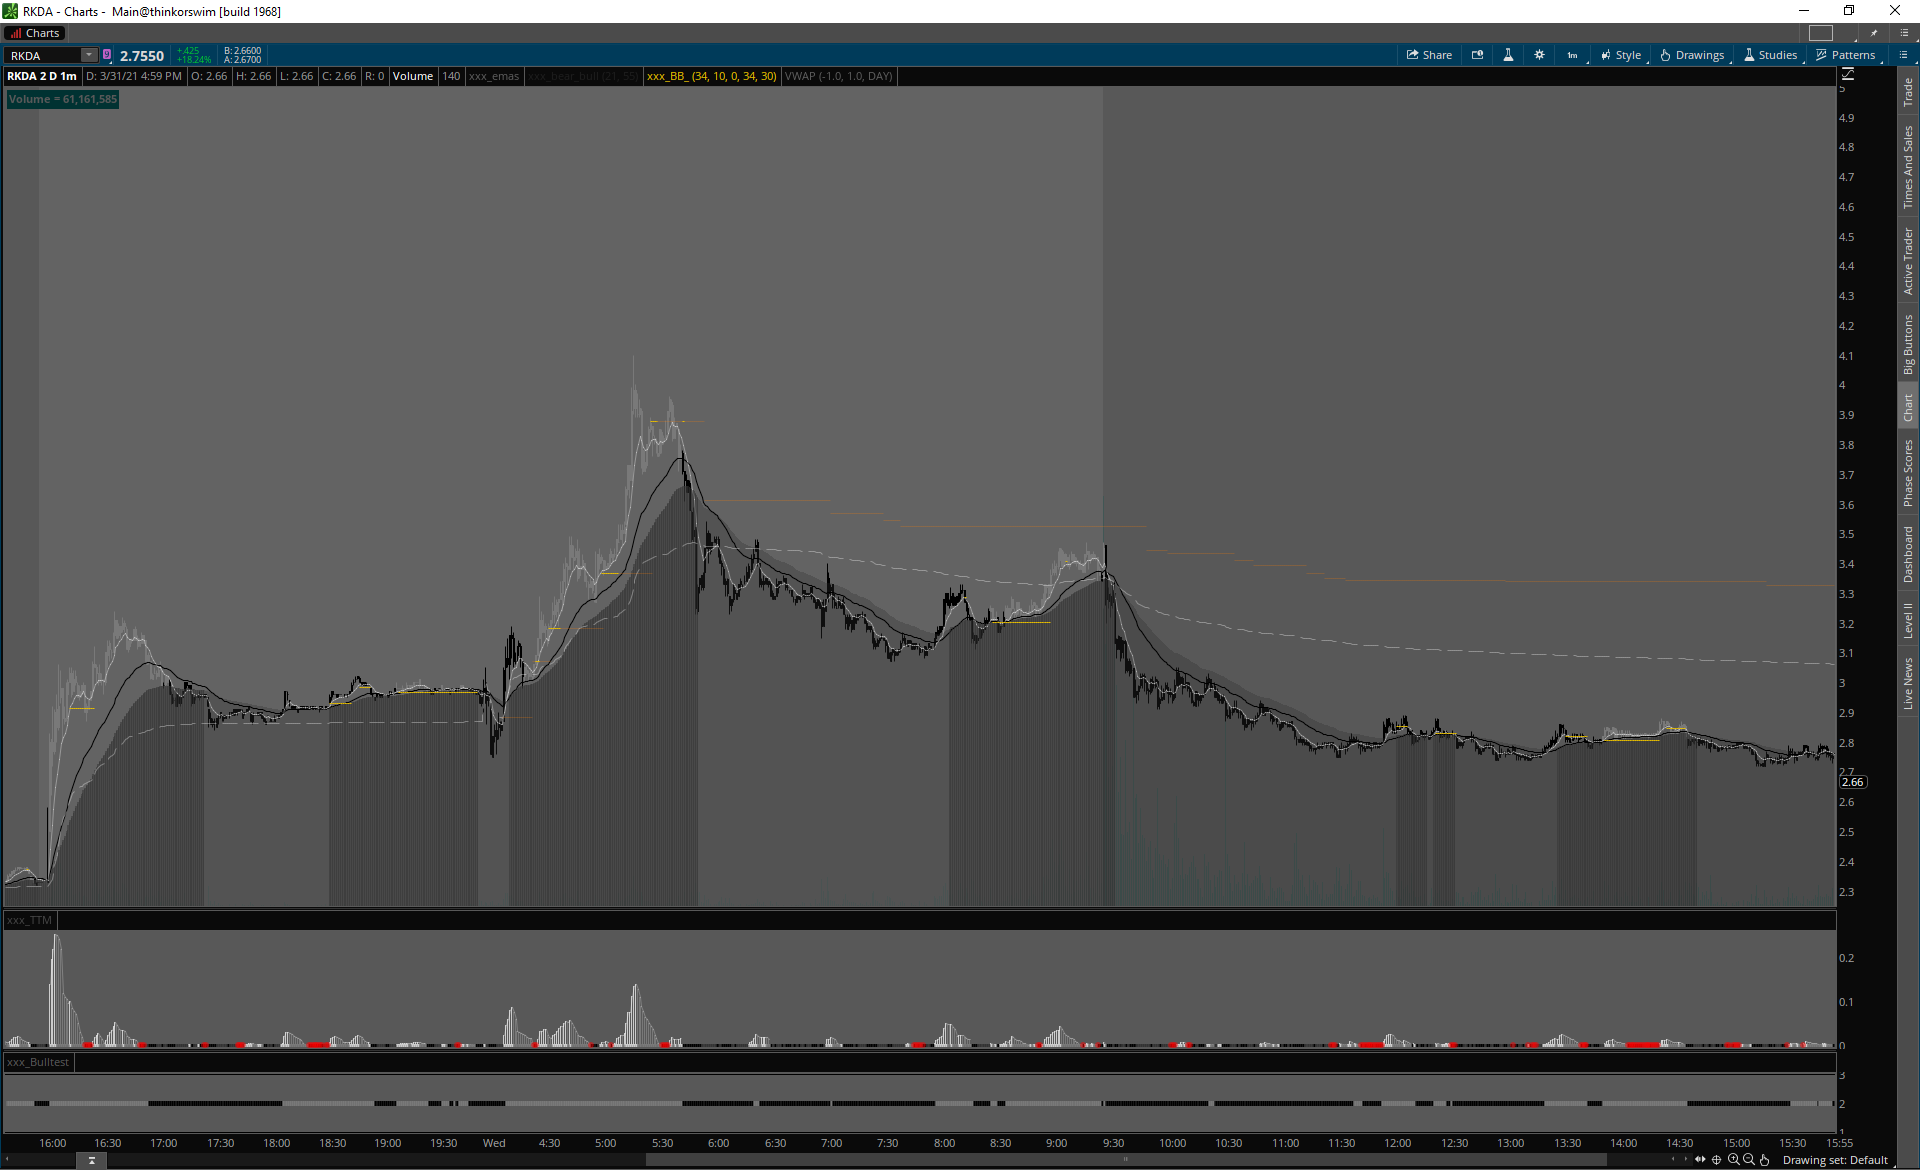1920x1170 pixels.
Task: Click the alert clock icon beside Share
Action: (x=1477, y=55)
